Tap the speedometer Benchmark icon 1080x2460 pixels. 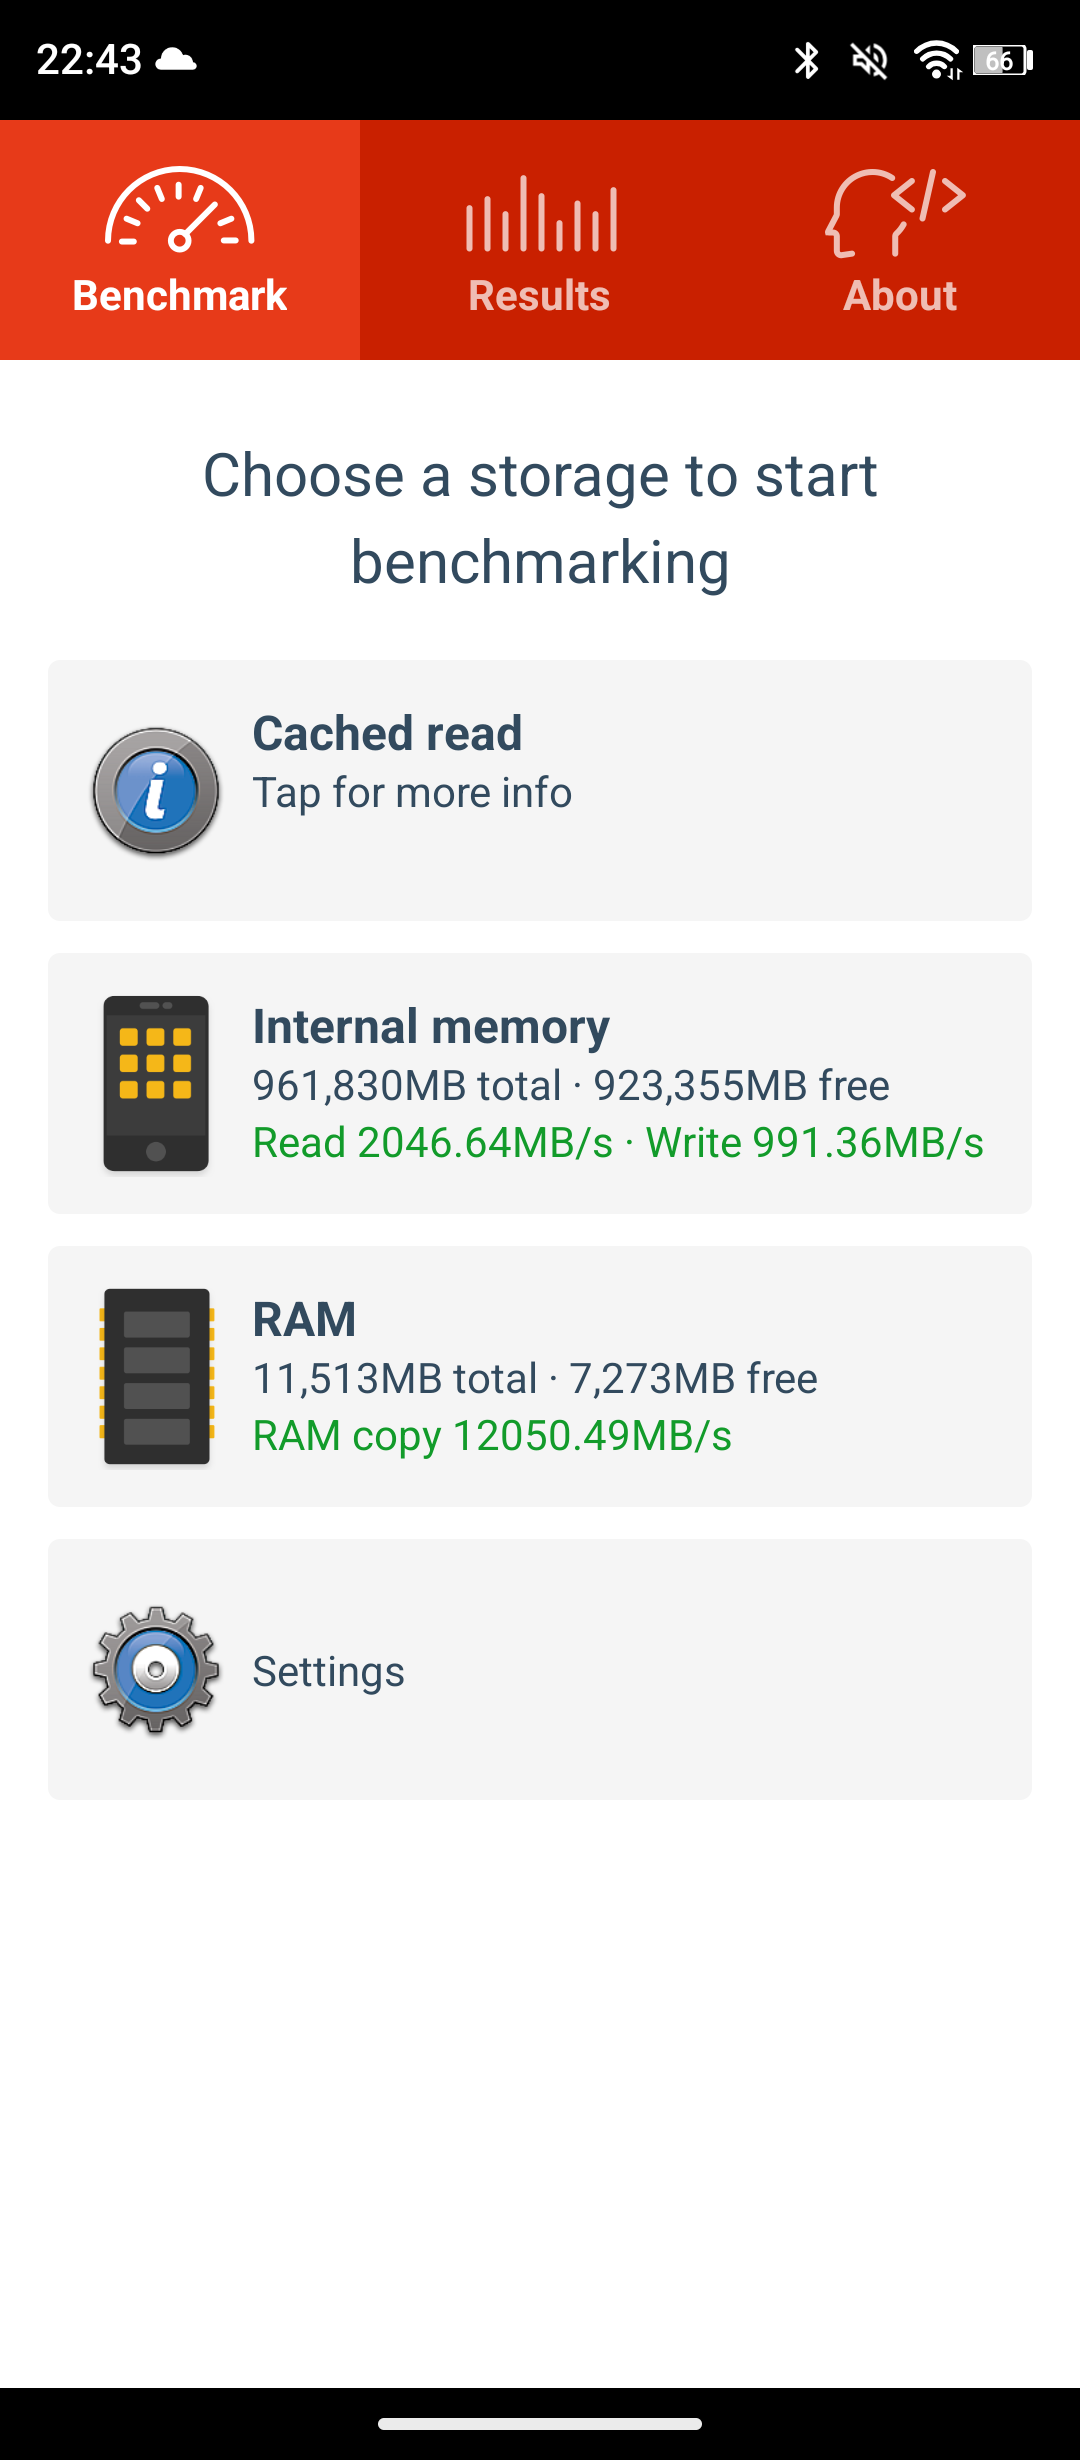[x=180, y=208]
